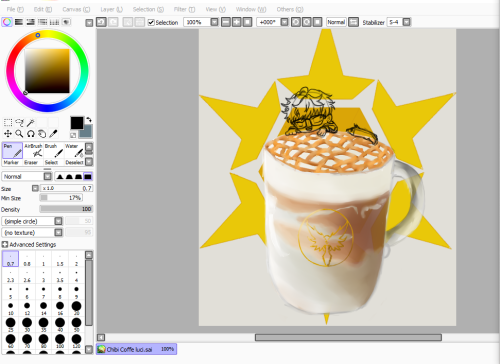Open the rotation angle dropdown
Viewport: 500px width, 364px height.
pos(284,22)
